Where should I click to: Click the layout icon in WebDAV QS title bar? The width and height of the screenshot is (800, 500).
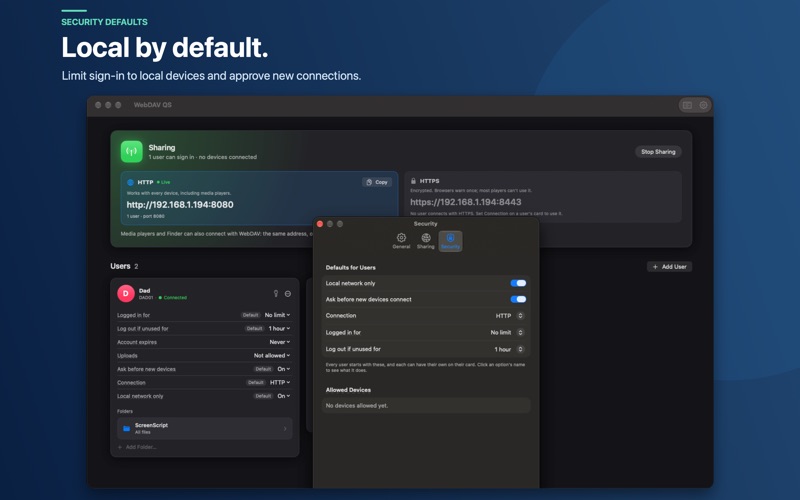(x=688, y=105)
